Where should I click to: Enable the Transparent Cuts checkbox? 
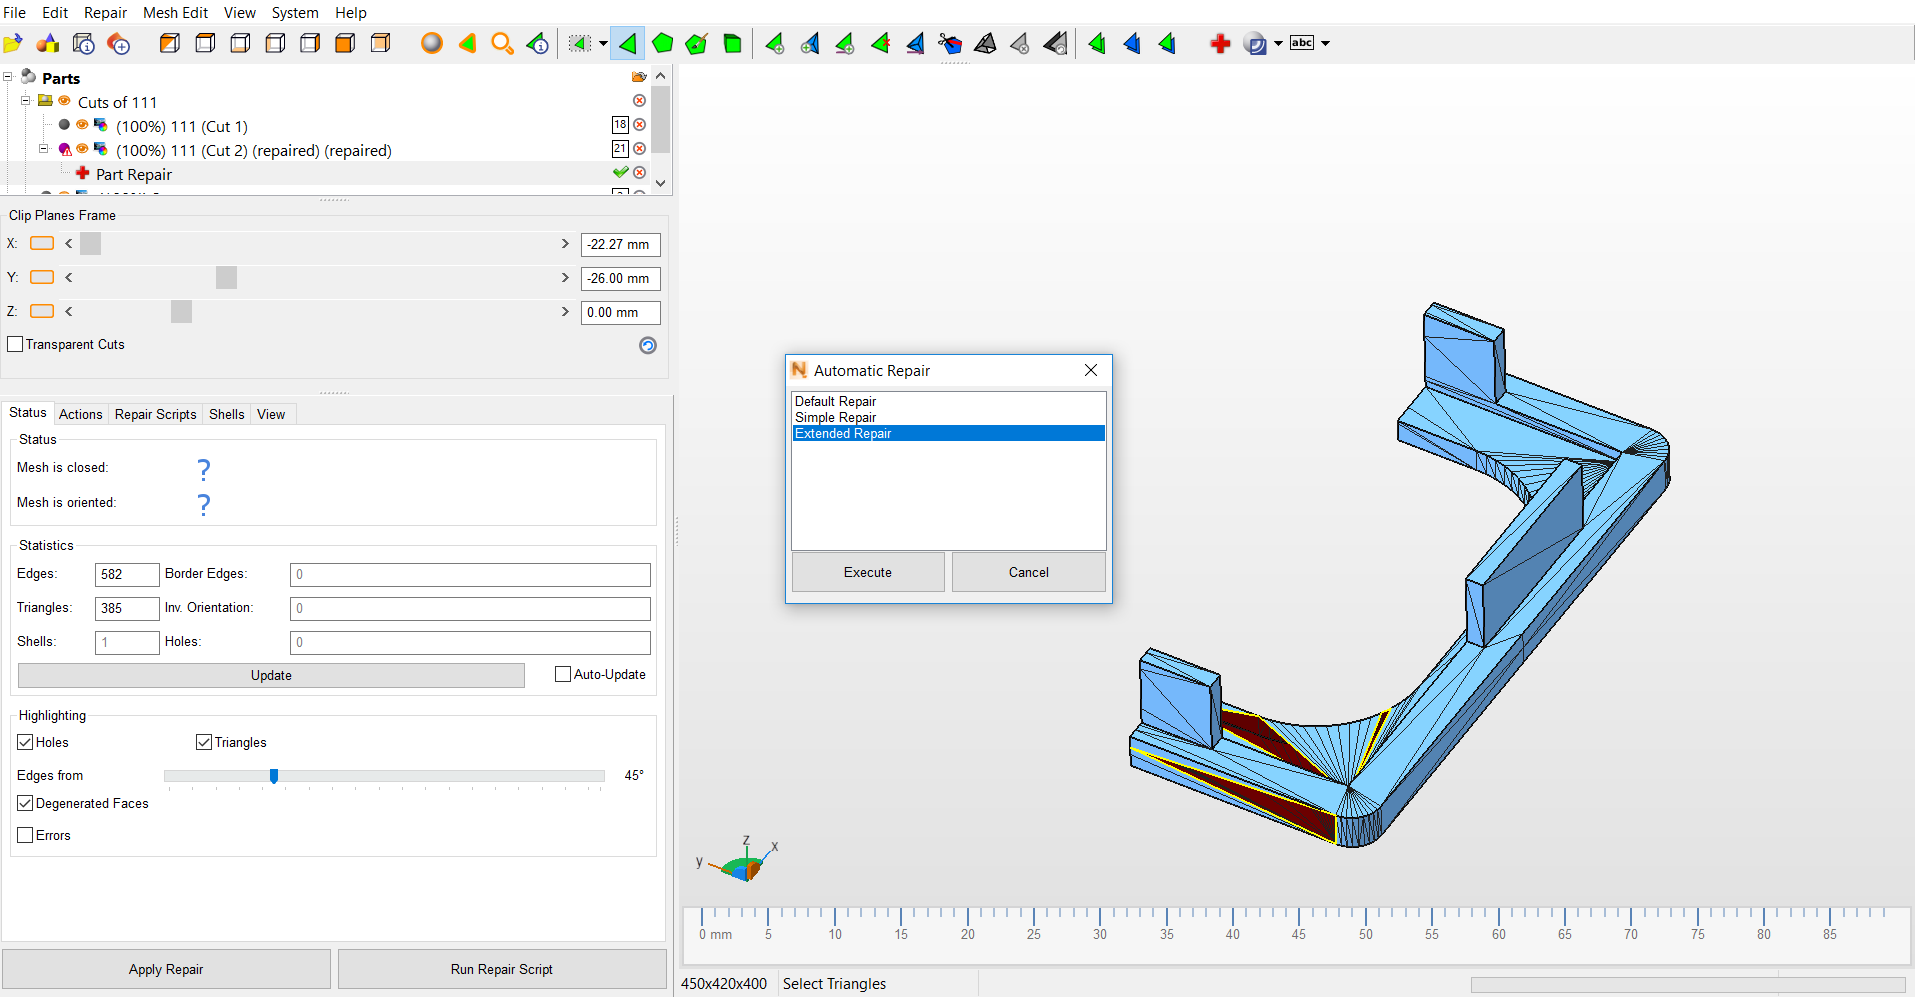(x=15, y=344)
